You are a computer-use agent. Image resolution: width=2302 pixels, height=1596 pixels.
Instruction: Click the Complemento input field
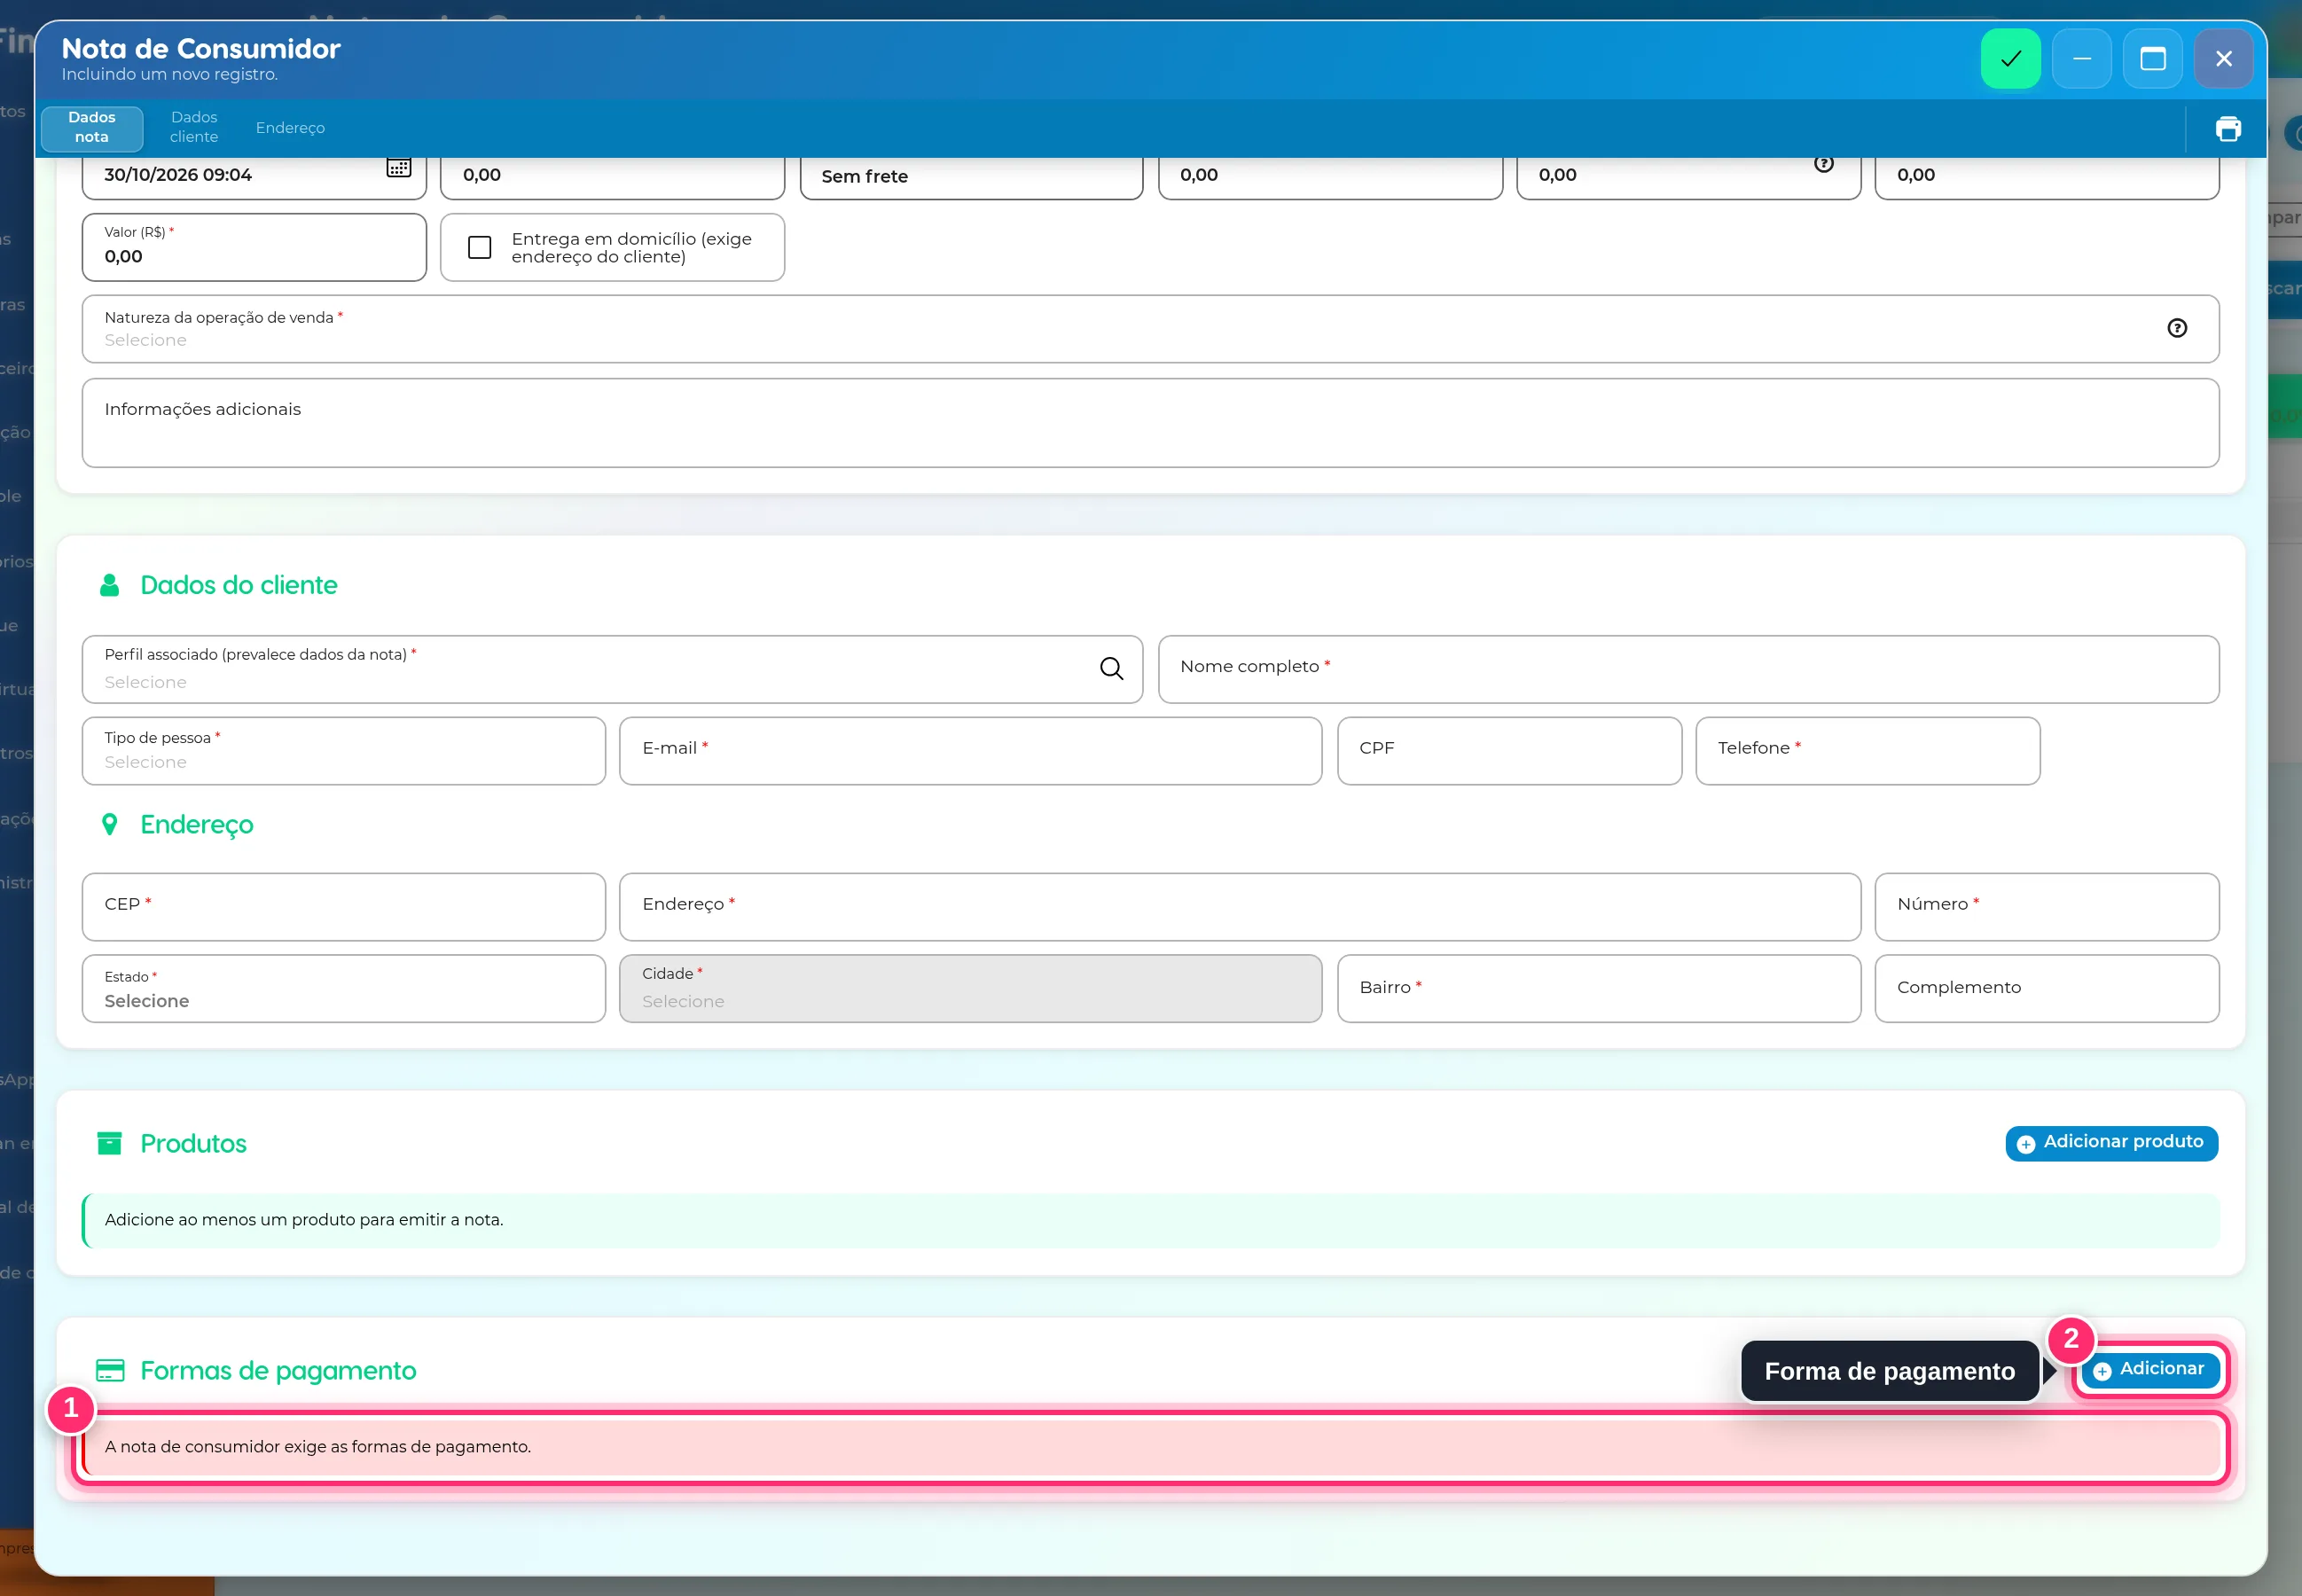(x=2046, y=989)
